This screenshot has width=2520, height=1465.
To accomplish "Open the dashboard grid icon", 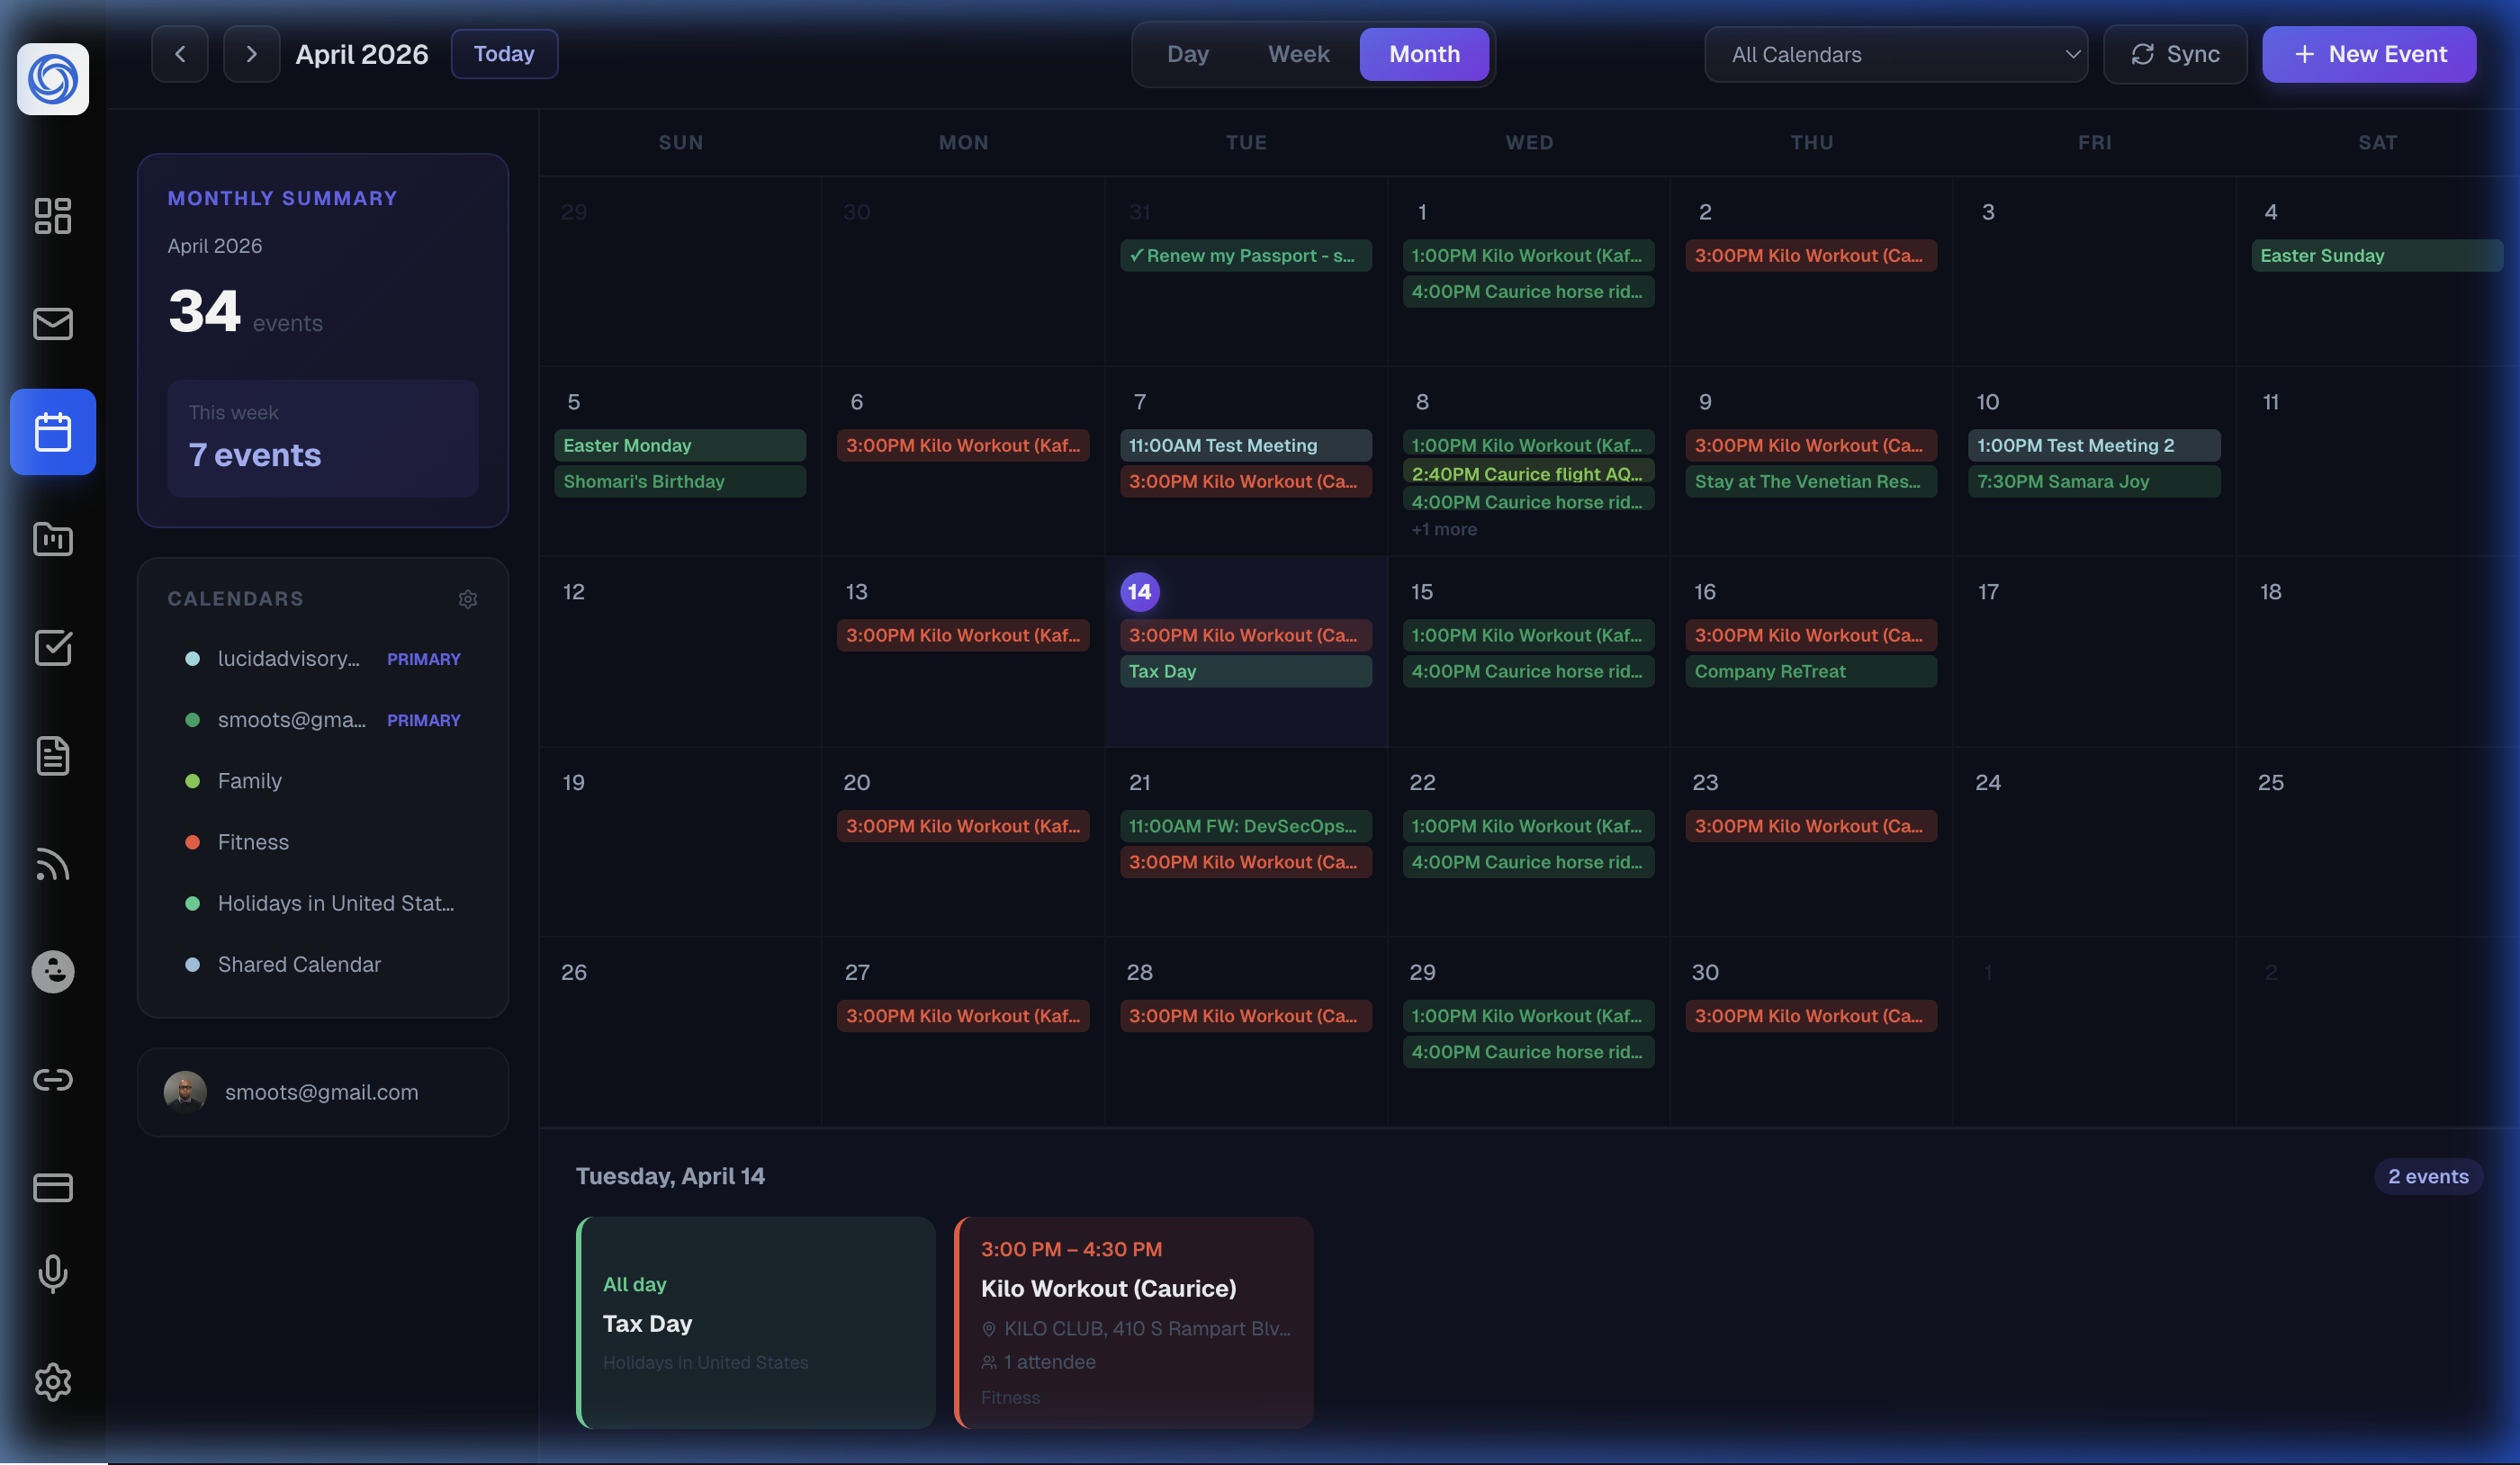I will (x=52, y=216).
